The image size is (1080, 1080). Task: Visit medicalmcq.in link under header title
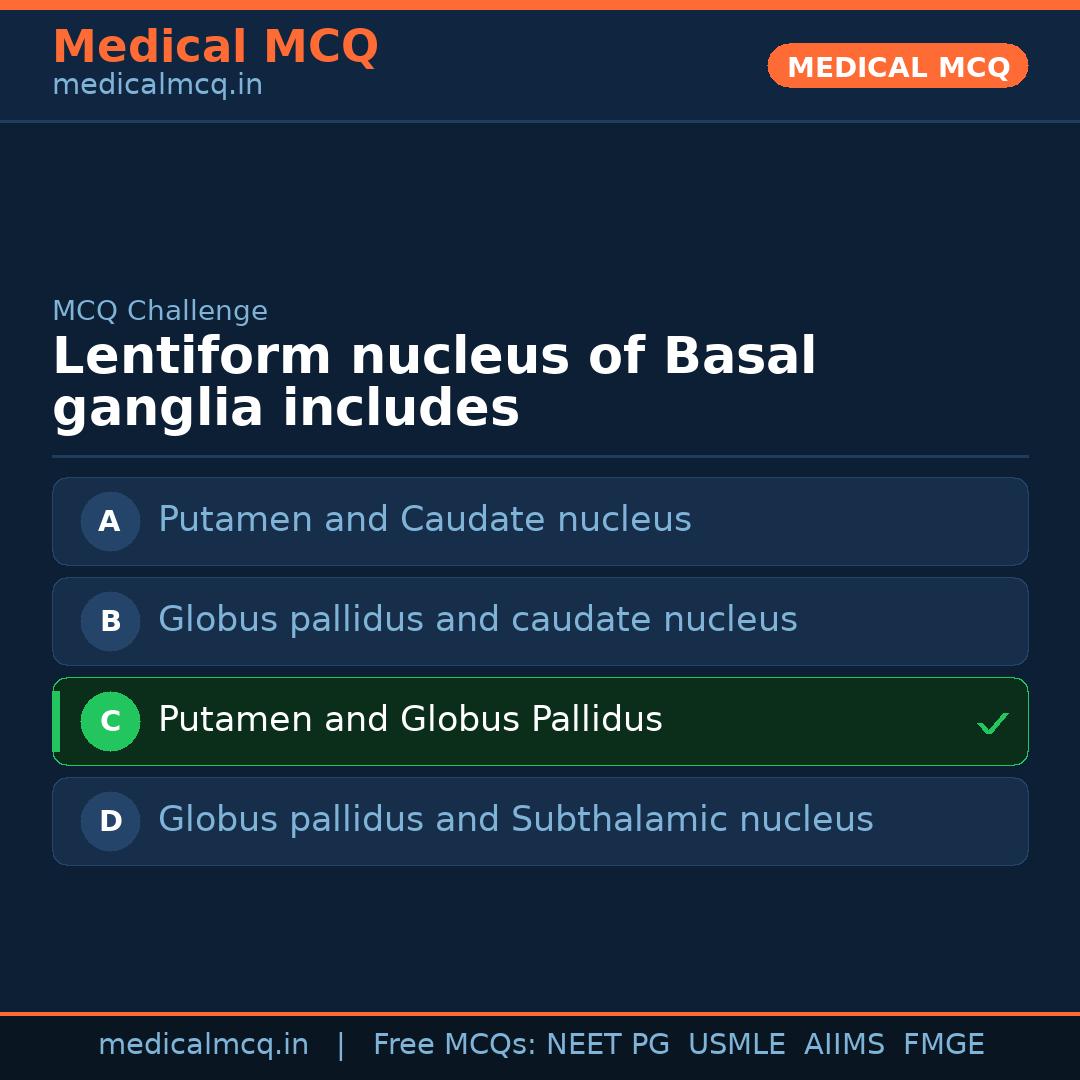[157, 86]
